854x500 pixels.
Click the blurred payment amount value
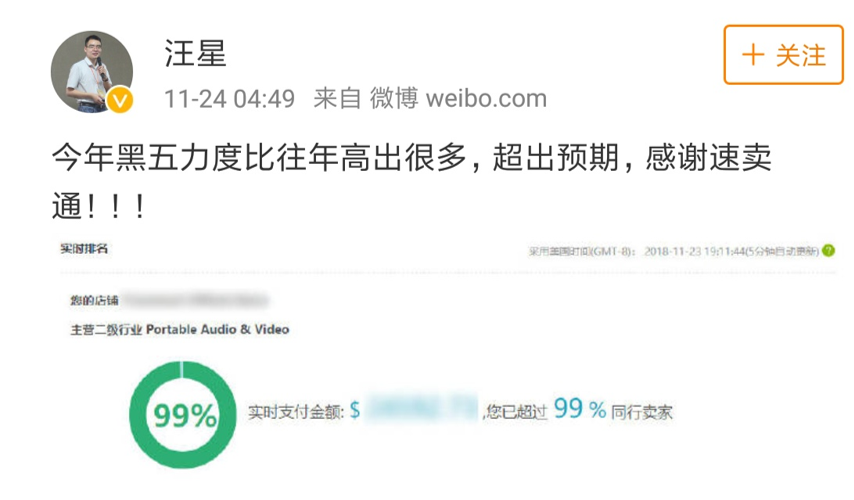422,407
